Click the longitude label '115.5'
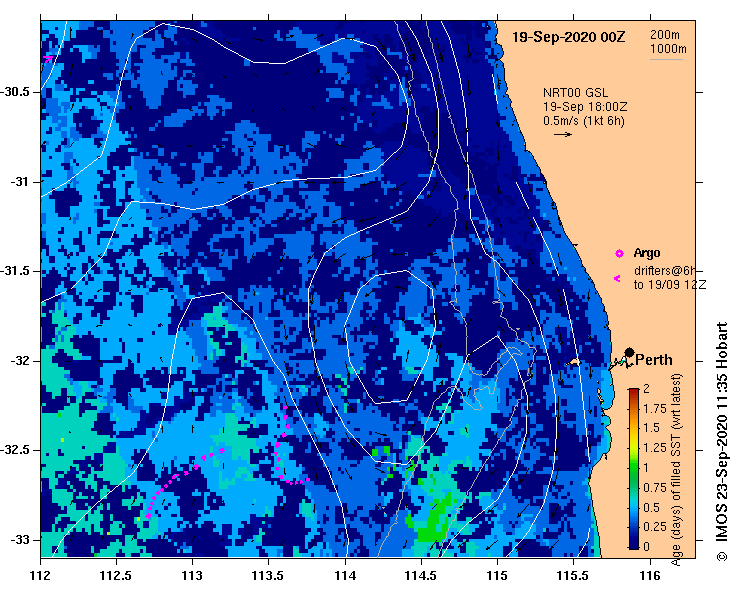 coord(573,576)
